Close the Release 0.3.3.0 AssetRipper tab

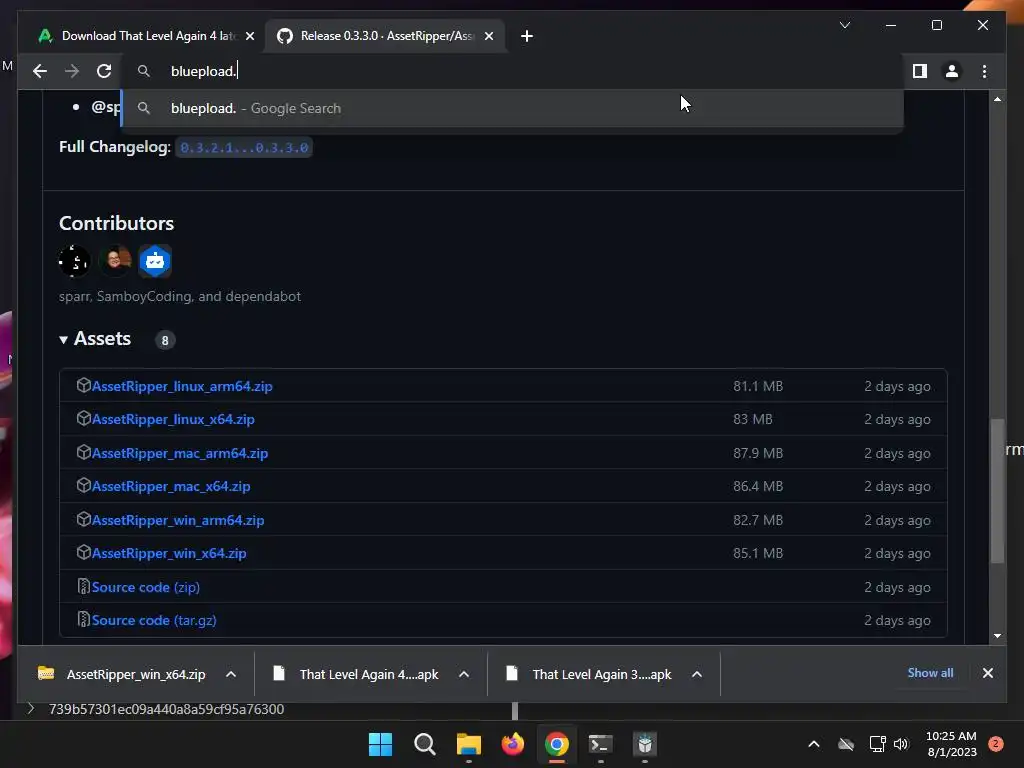click(x=488, y=36)
